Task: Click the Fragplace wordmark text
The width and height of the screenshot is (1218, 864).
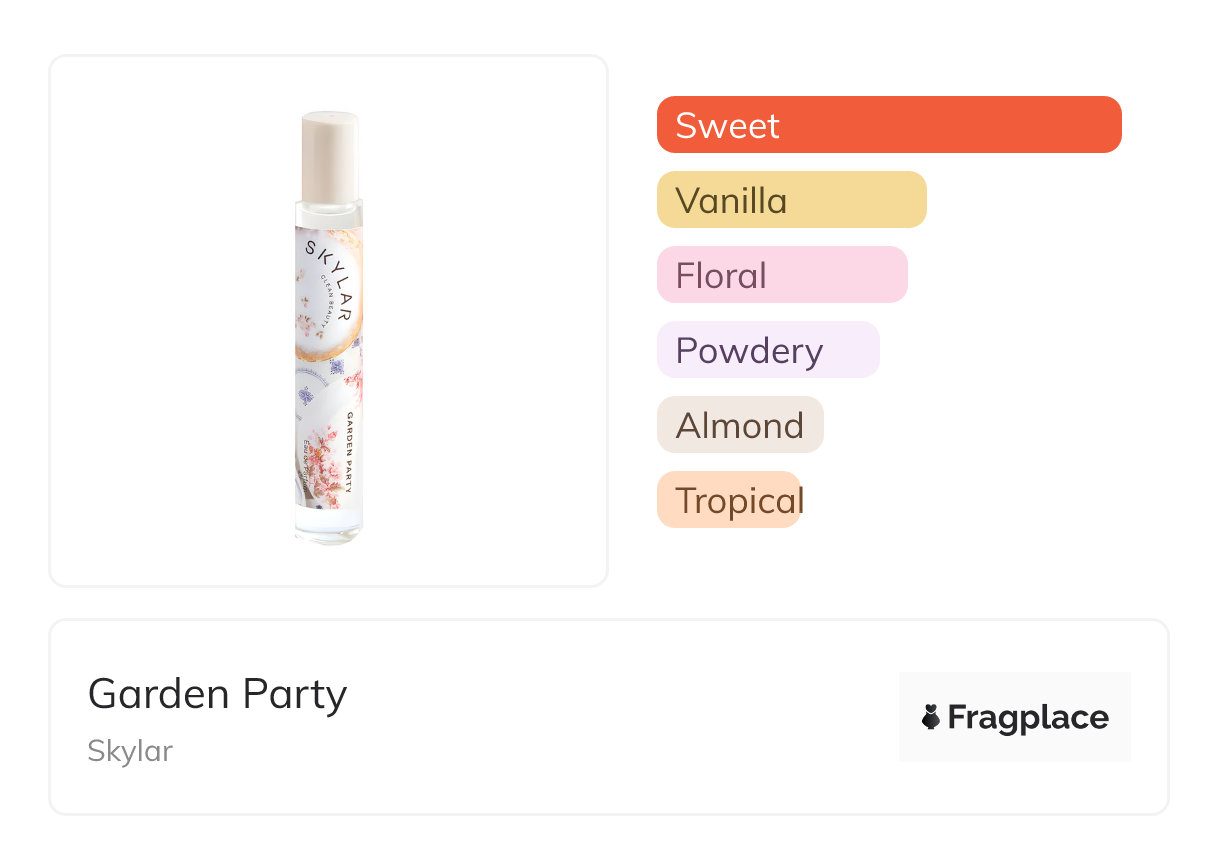Action: click(x=1028, y=717)
